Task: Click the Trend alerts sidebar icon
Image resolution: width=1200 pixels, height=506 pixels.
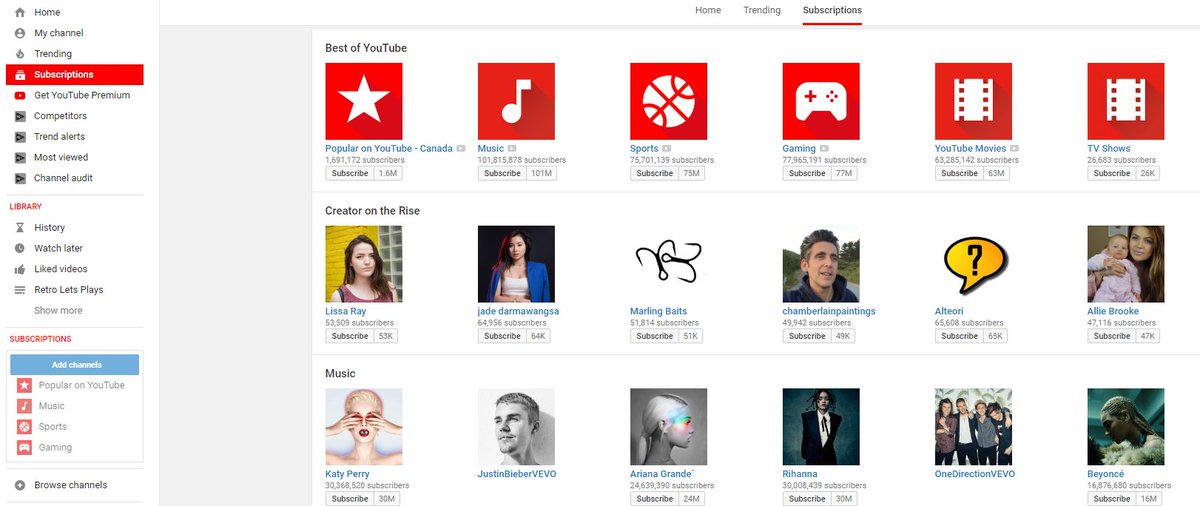Action: [20, 137]
